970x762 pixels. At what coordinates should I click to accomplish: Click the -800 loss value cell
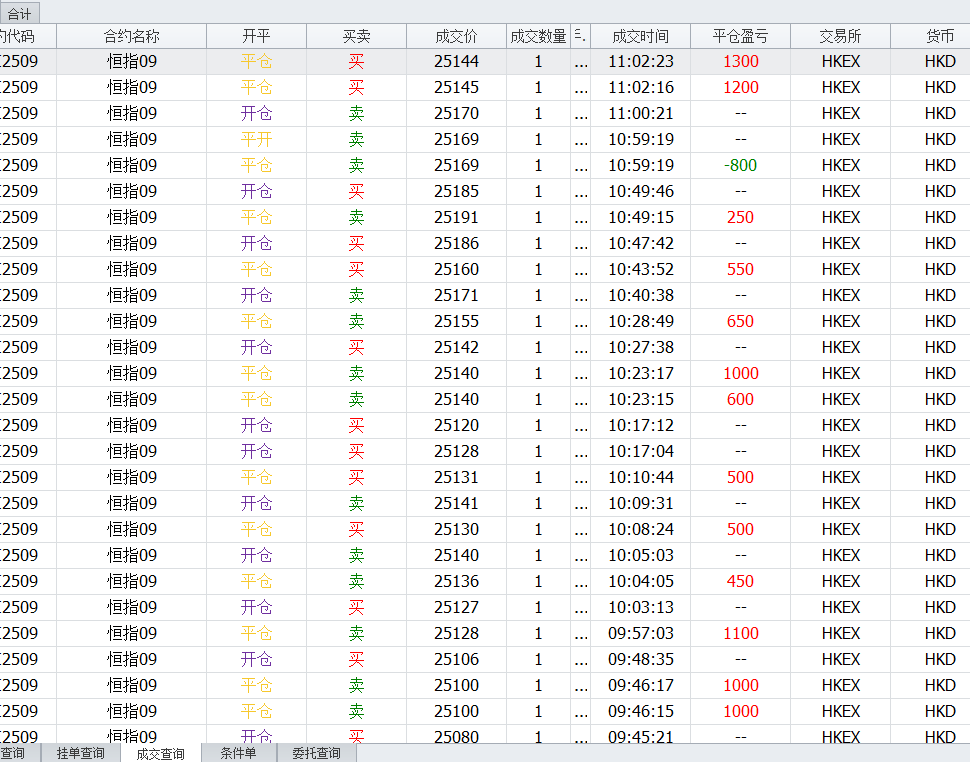pyautogui.click(x=740, y=165)
